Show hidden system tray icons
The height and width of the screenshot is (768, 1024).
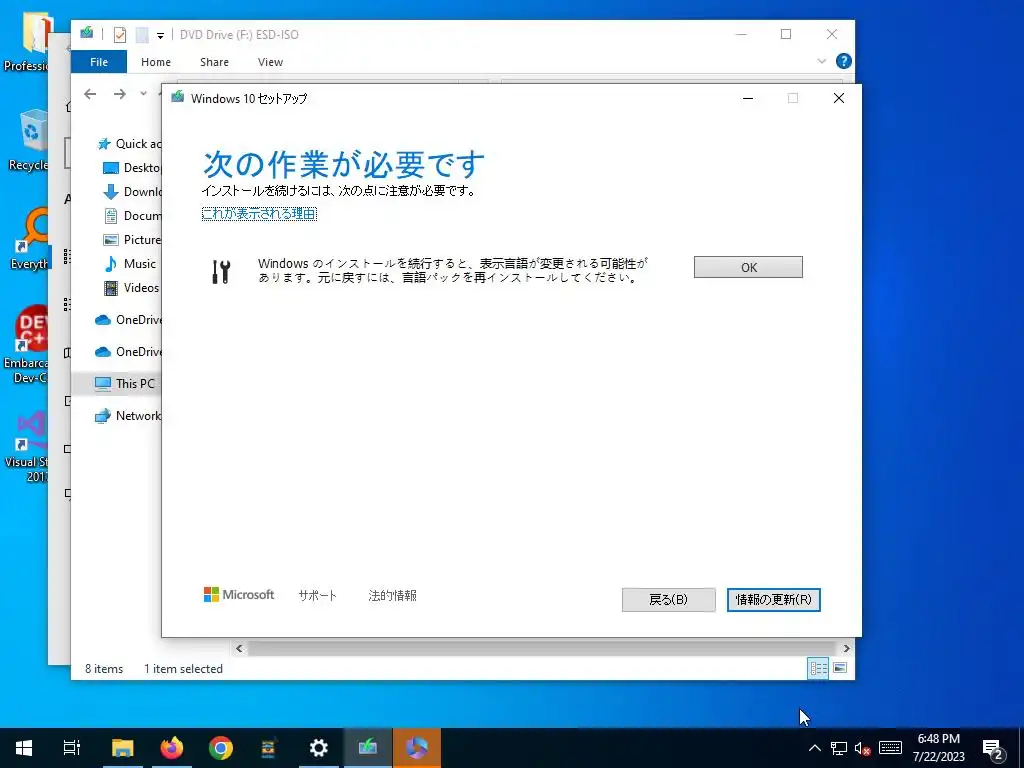click(814, 748)
